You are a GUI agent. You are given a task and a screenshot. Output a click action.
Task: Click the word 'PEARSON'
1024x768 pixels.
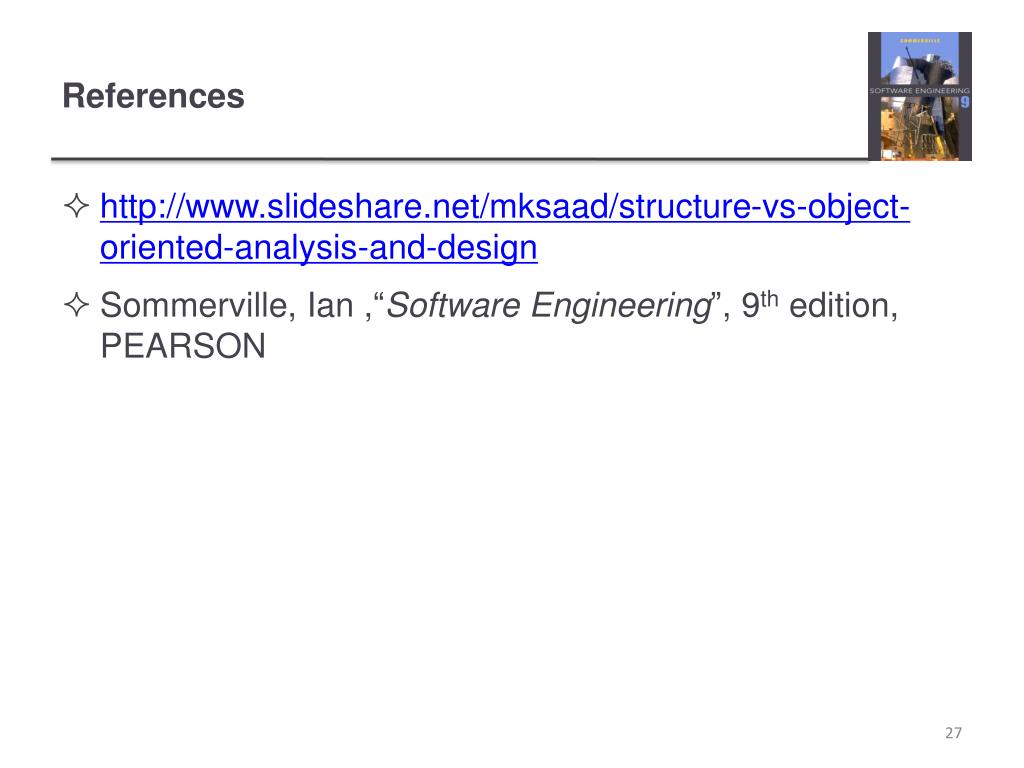pyautogui.click(x=184, y=345)
